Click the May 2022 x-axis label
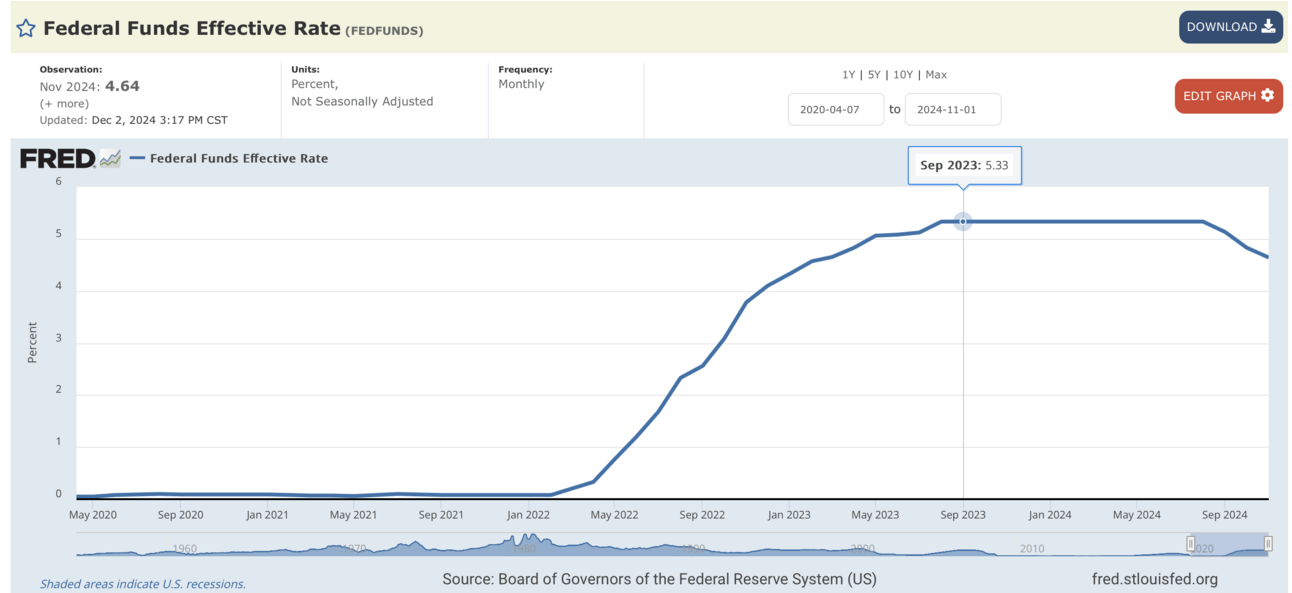The width and height of the screenshot is (1292, 593). click(x=614, y=515)
